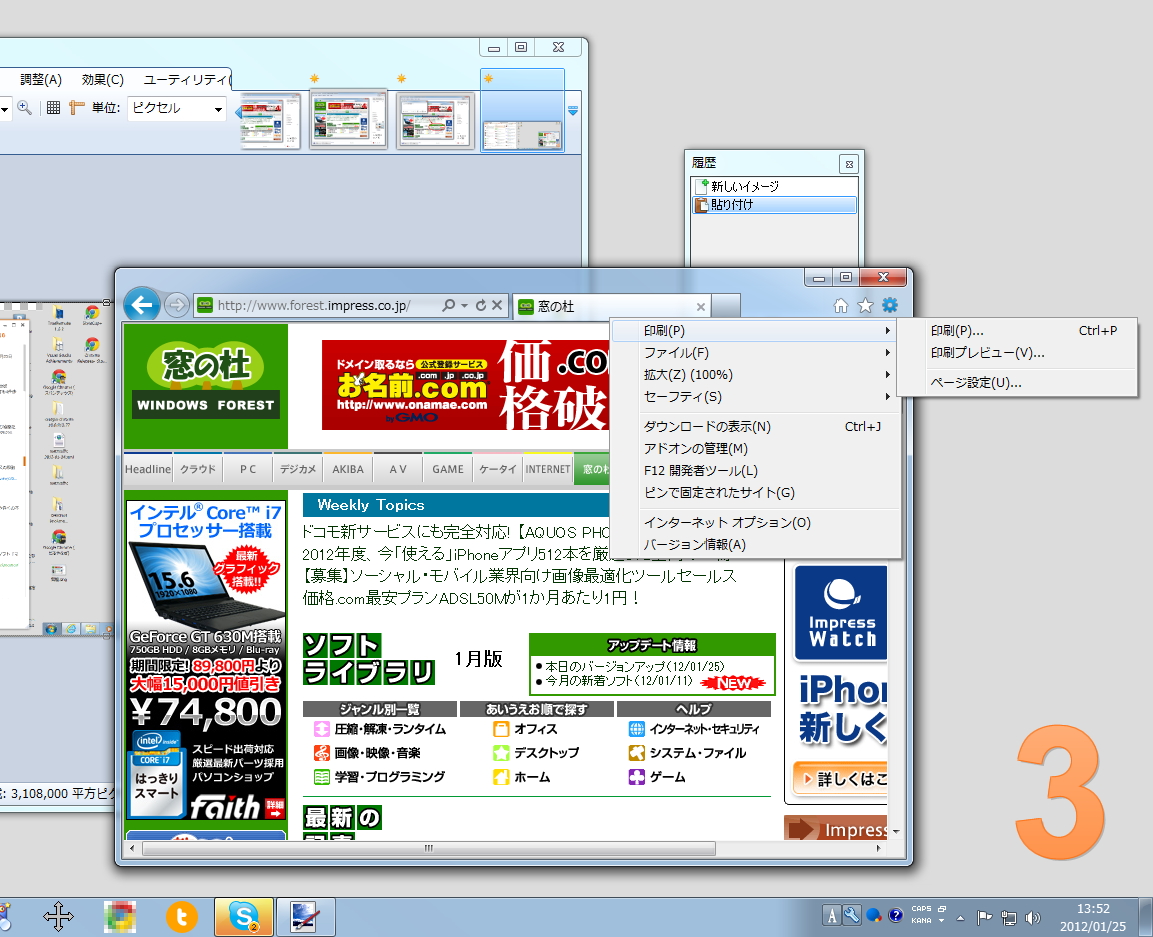Click the IE forward arrow button
The width and height of the screenshot is (1153, 937).
tap(176, 304)
